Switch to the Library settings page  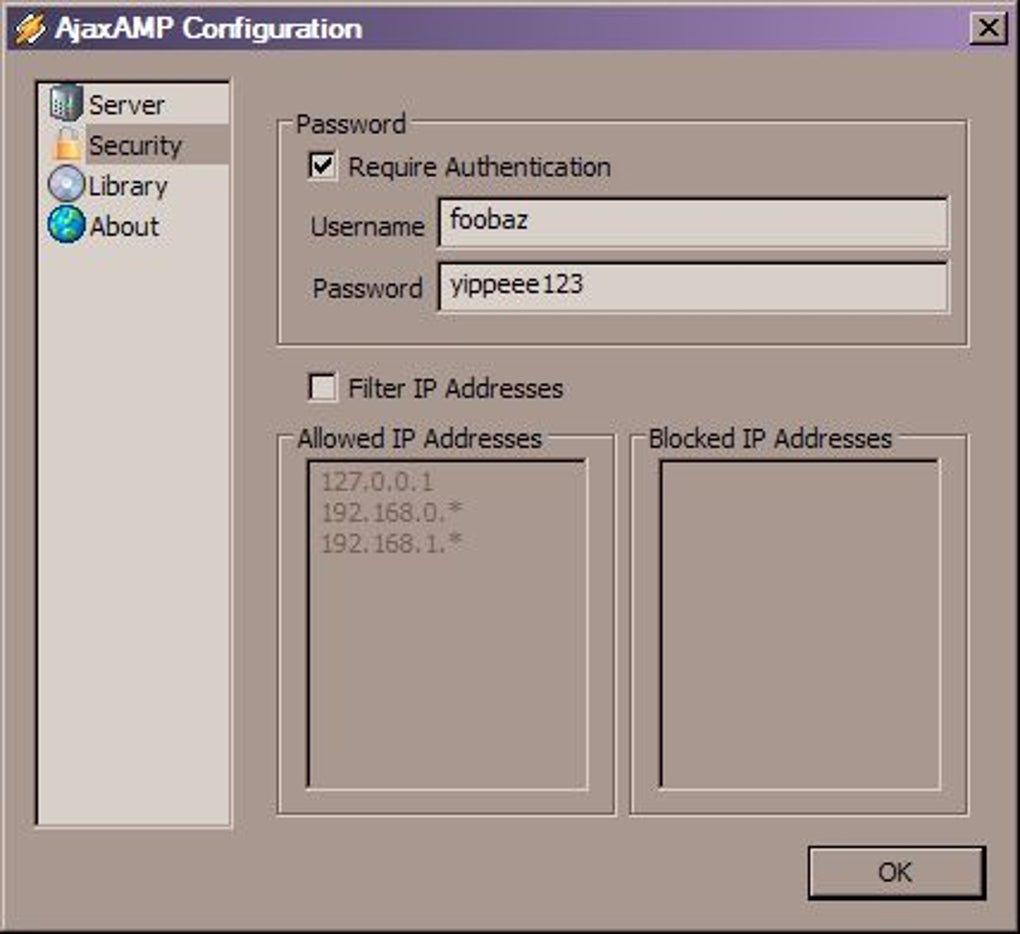pyautogui.click(x=128, y=186)
